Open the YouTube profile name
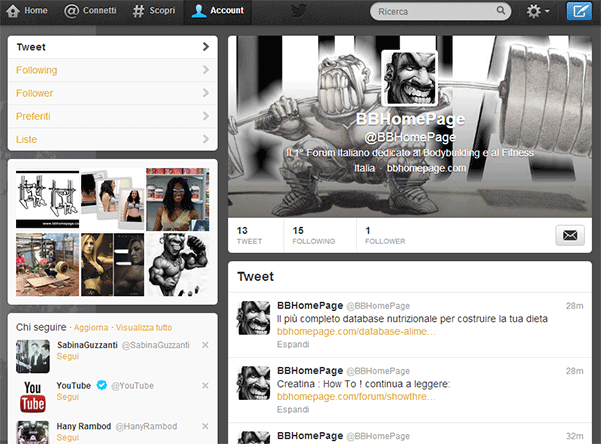The width and height of the screenshot is (601, 444). 74,386
